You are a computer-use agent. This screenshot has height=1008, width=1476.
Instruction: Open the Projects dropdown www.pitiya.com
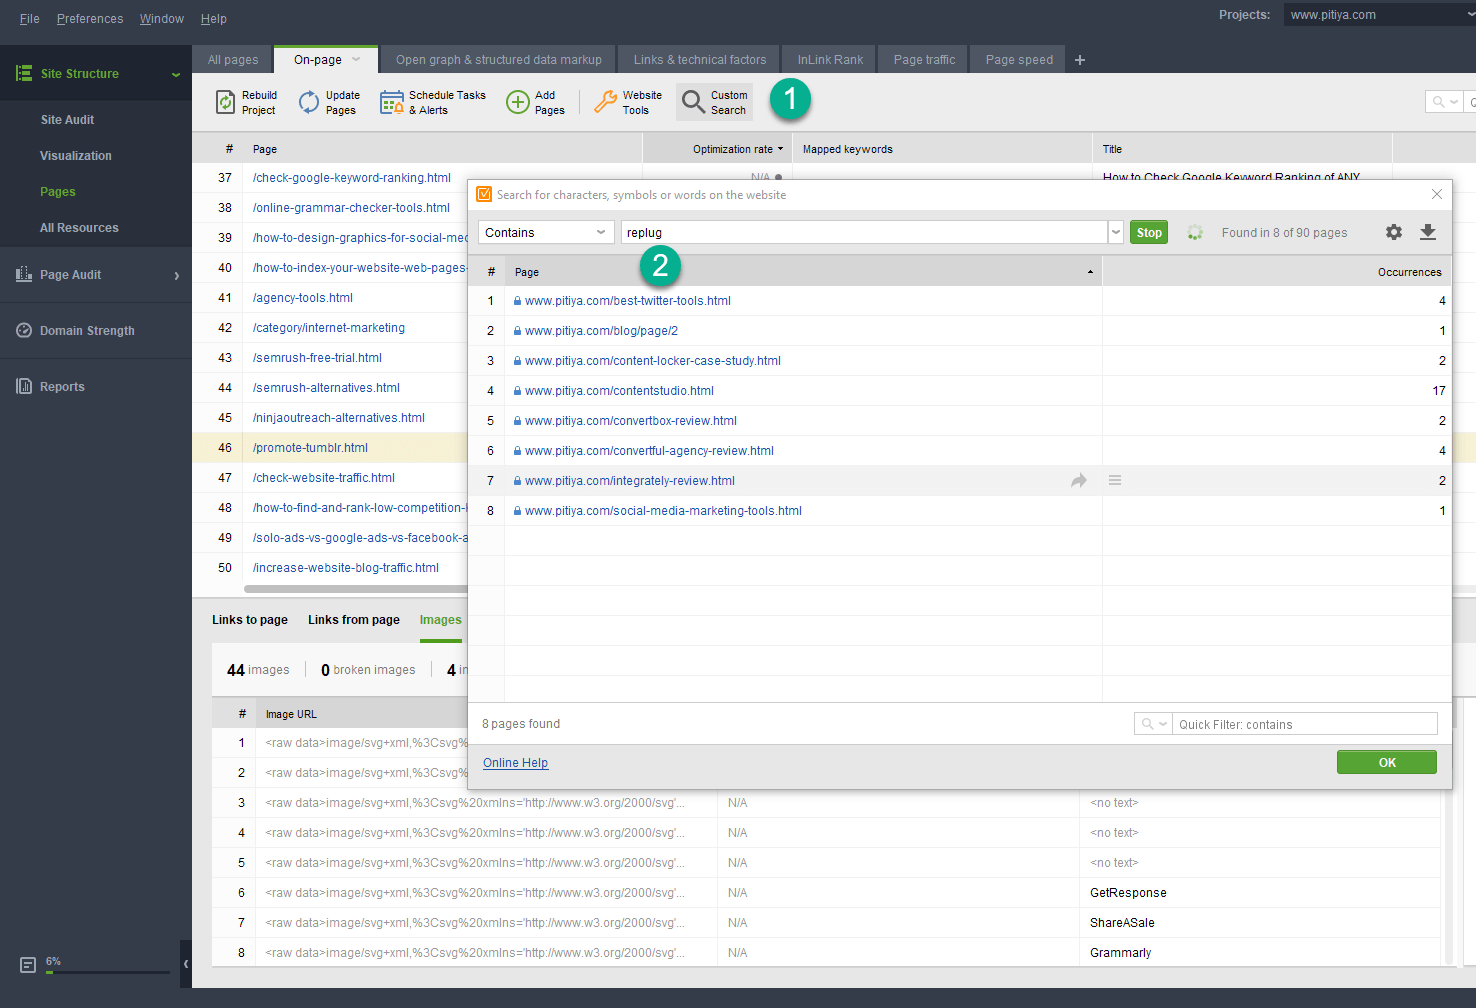(x=1380, y=15)
